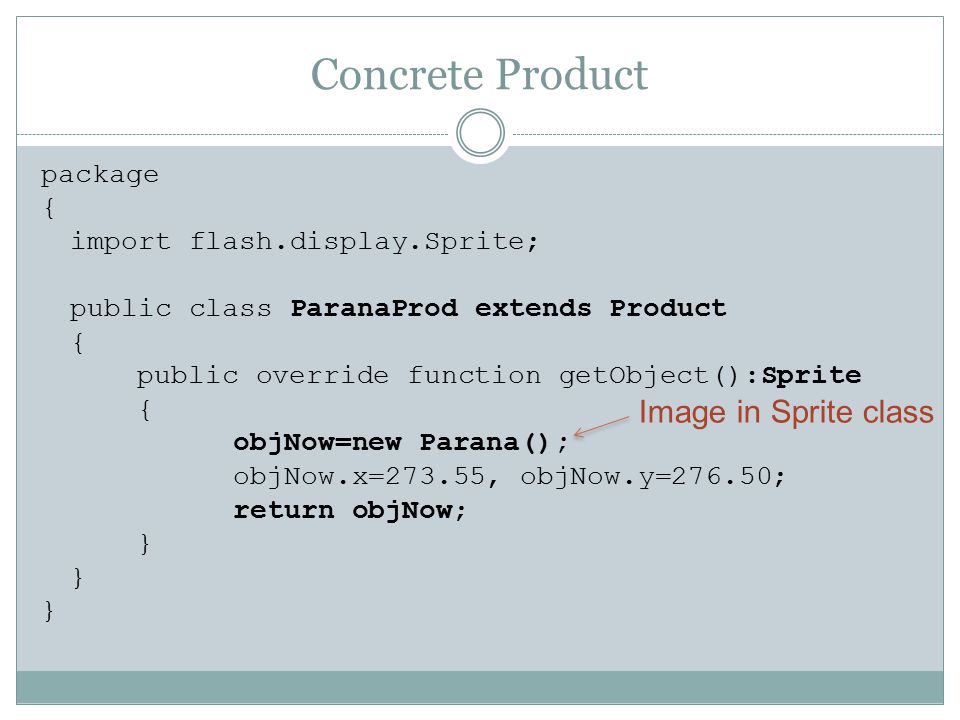This screenshot has width=960, height=720.
Task: Click the 'public class' text
Action: [x=170, y=309]
